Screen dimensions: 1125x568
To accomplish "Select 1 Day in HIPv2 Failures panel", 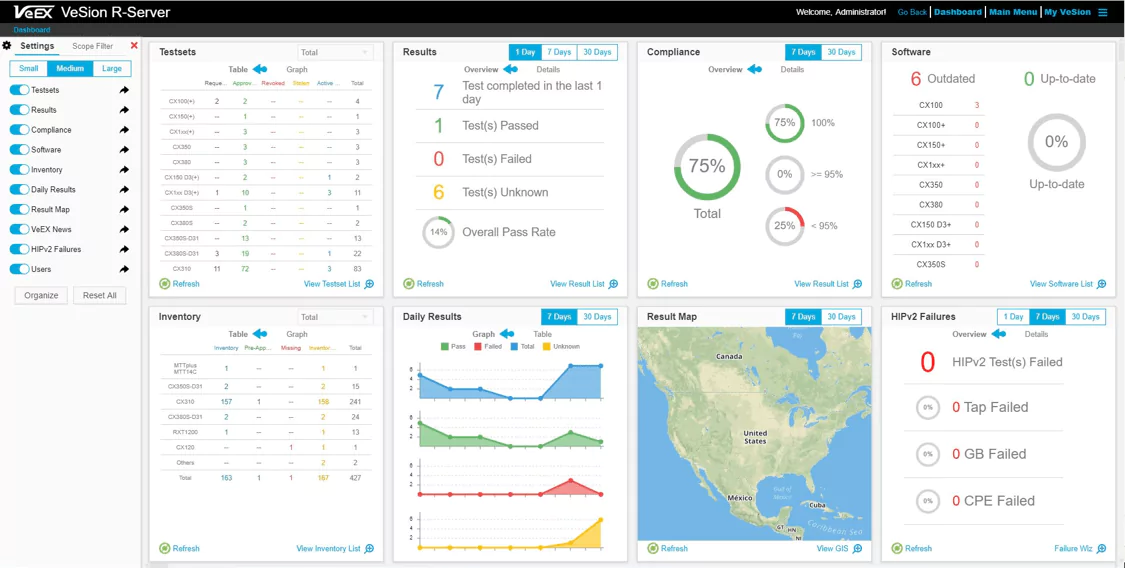I will click(1013, 317).
